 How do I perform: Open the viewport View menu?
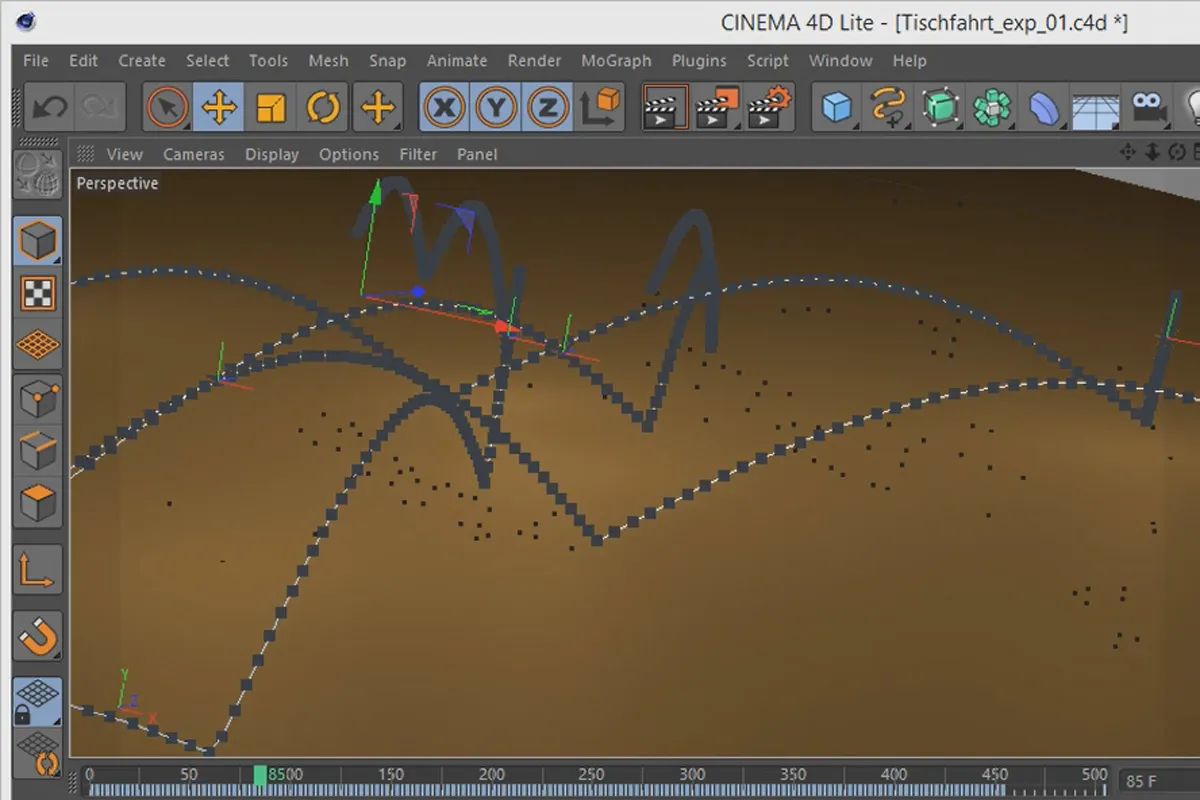[125, 154]
